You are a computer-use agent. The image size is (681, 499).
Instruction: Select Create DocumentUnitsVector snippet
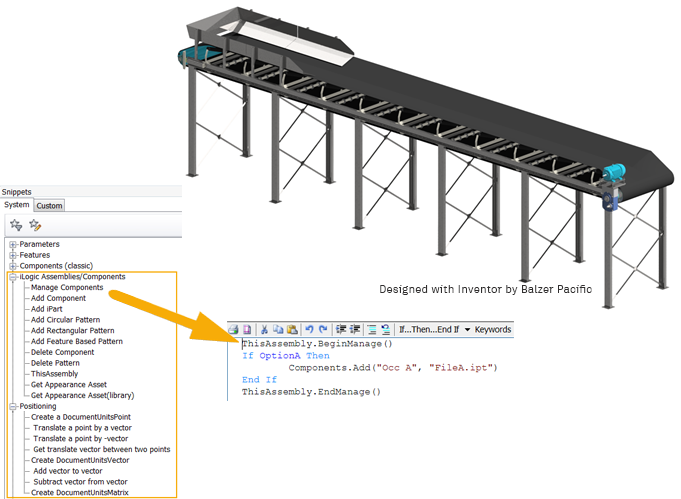click(x=80, y=460)
